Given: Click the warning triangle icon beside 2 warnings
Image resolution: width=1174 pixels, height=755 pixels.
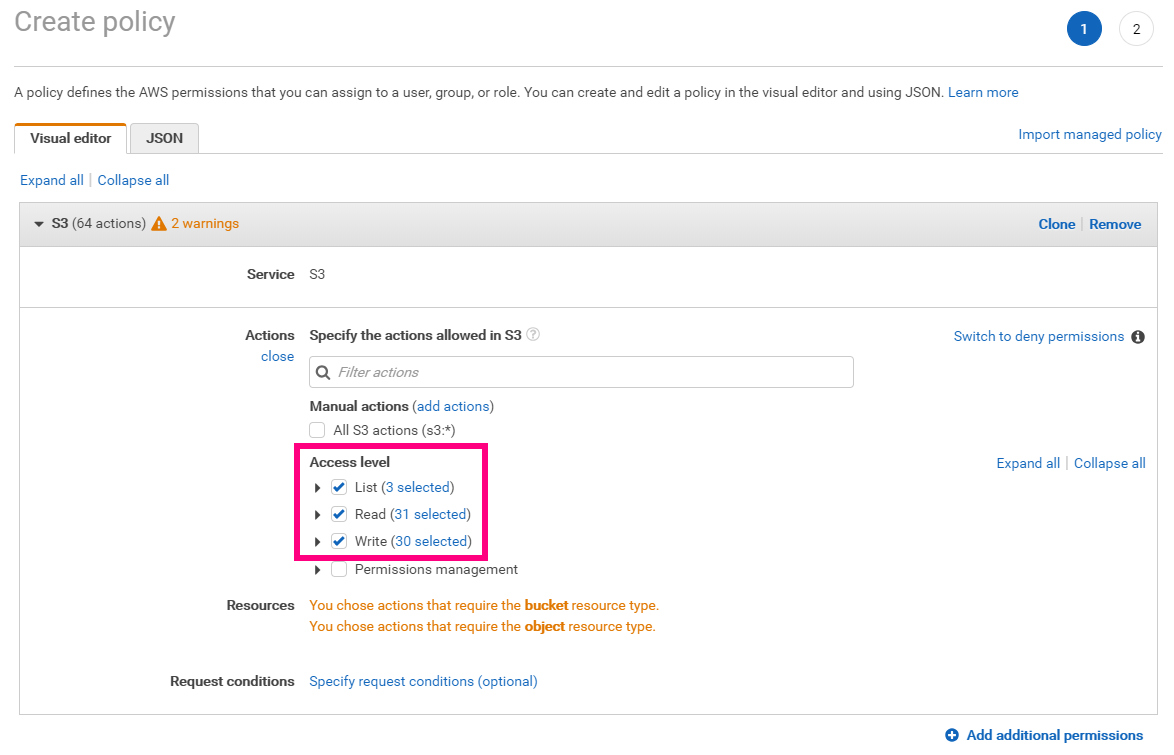Looking at the screenshot, I should click(159, 223).
